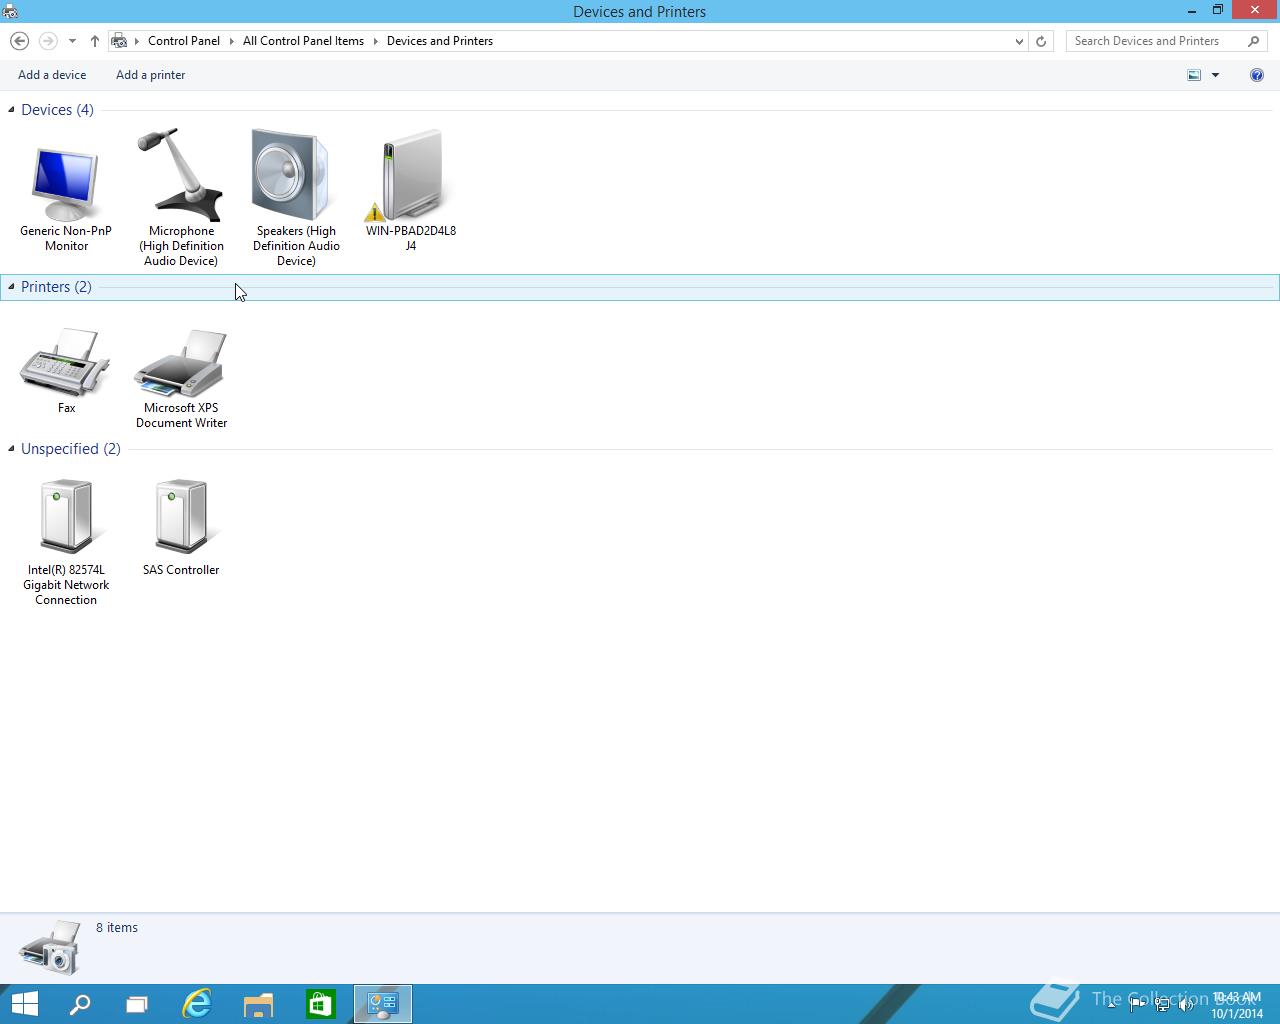Open Task View on the taskbar

137,1004
